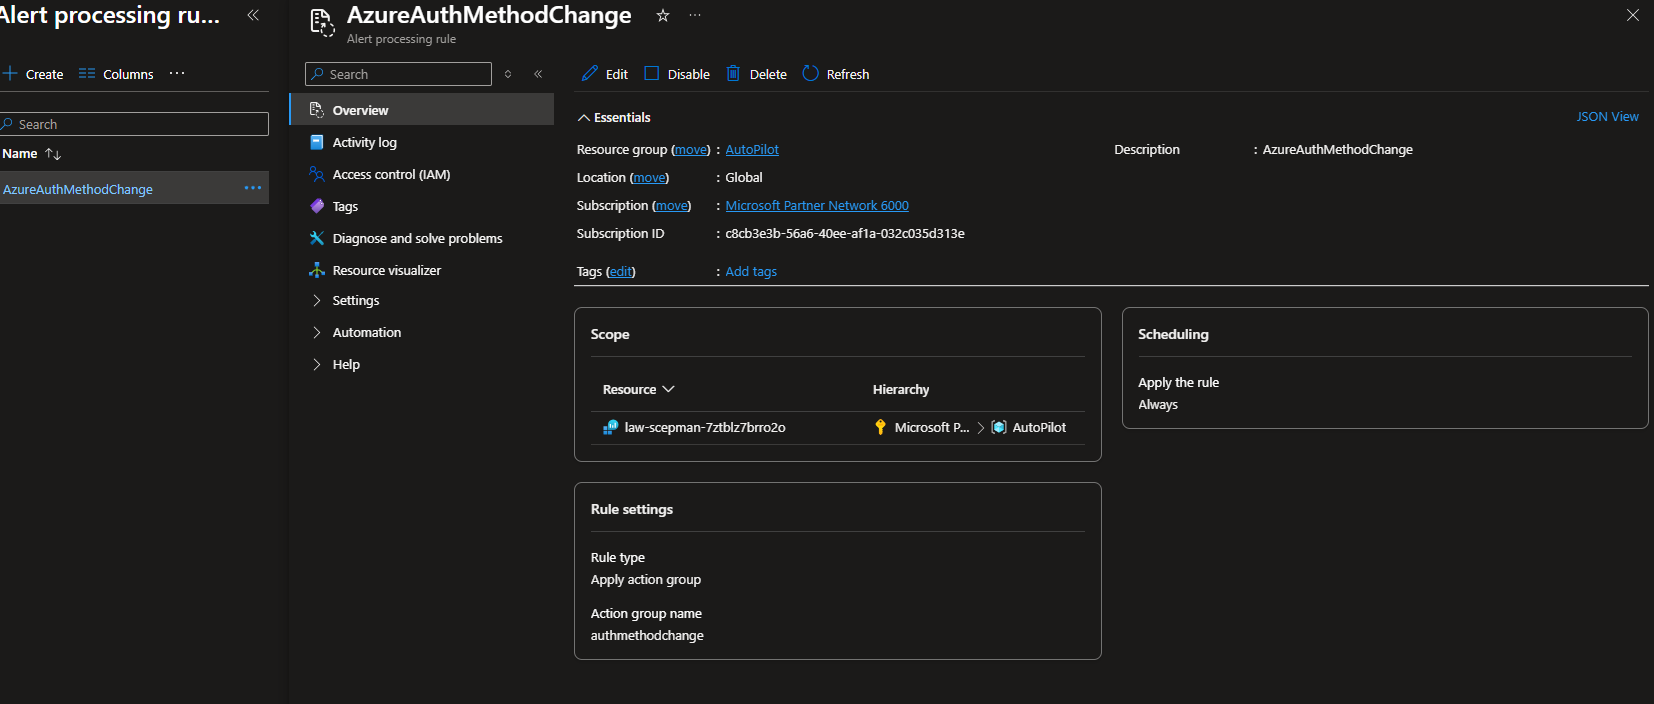The height and width of the screenshot is (704, 1654).
Task: Click the Add tags link
Action: pos(751,271)
